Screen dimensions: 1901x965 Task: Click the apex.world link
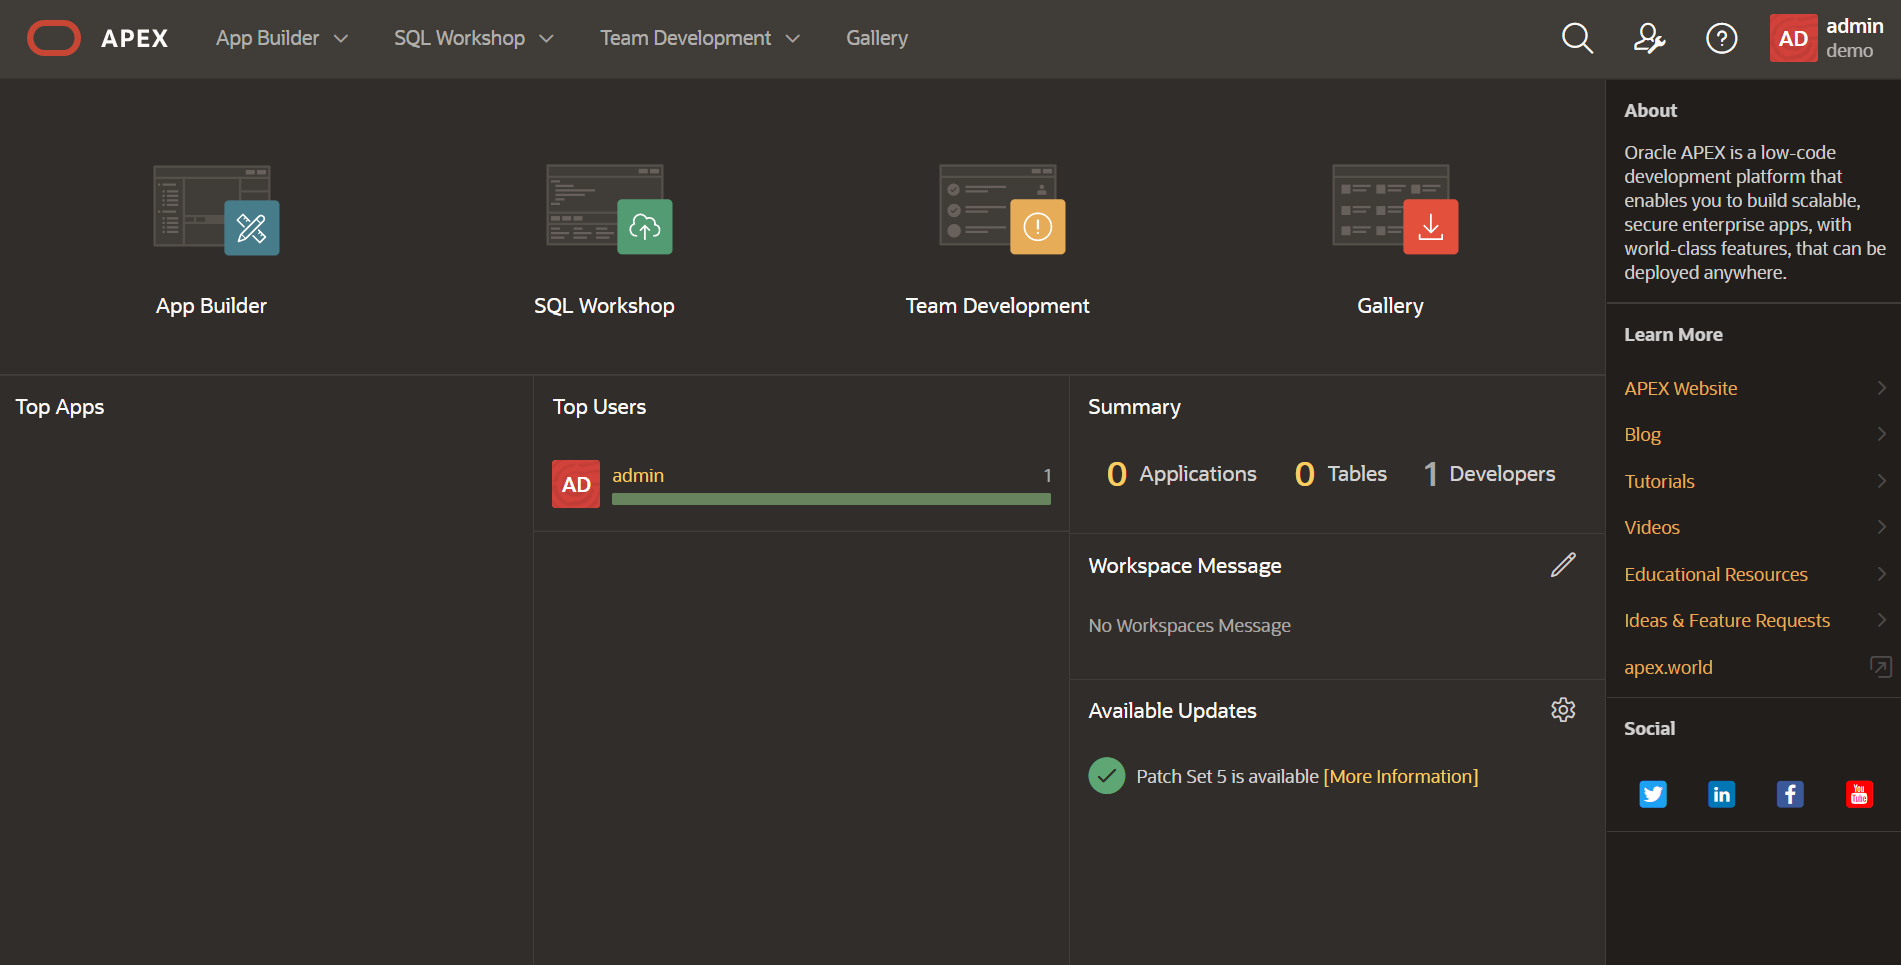tap(1667, 667)
